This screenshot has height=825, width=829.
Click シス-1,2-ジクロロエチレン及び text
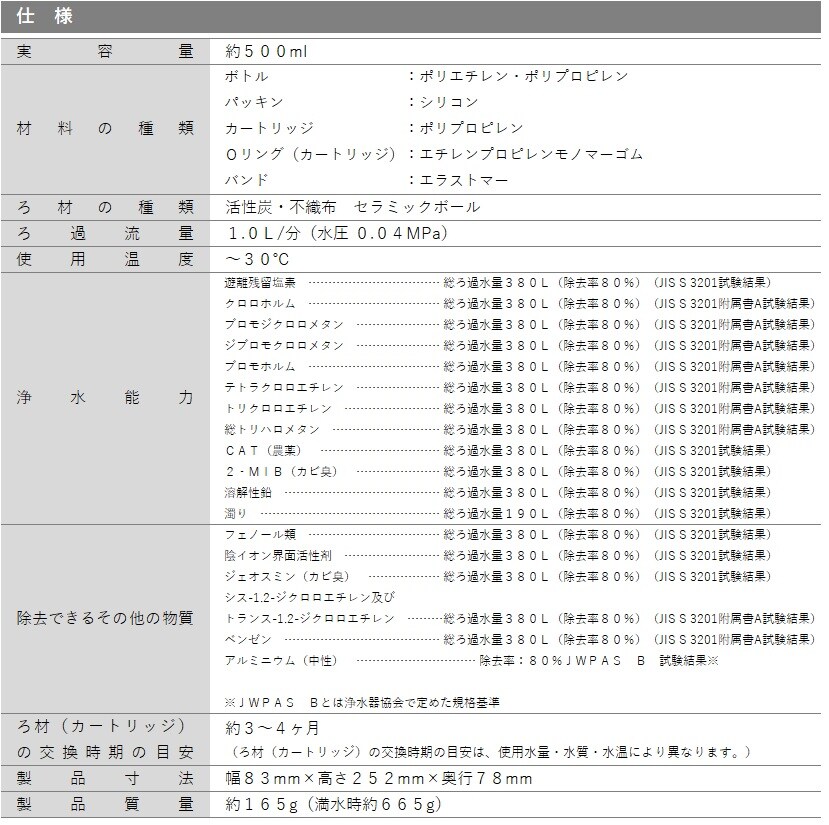310,597
